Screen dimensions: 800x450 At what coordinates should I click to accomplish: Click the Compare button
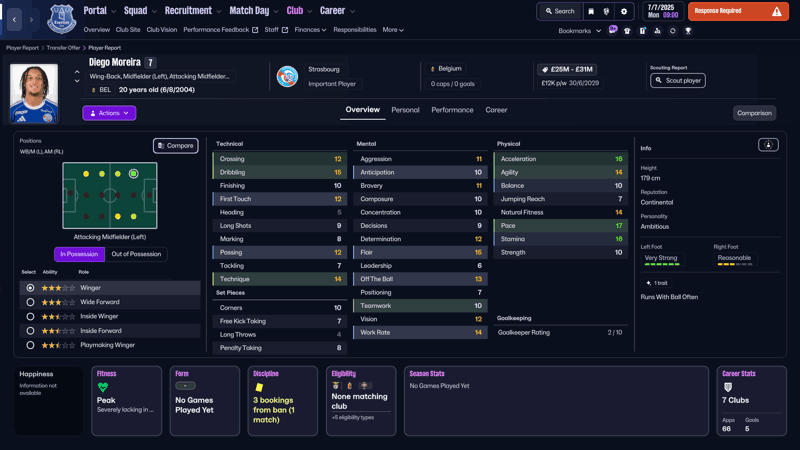(176, 145)
